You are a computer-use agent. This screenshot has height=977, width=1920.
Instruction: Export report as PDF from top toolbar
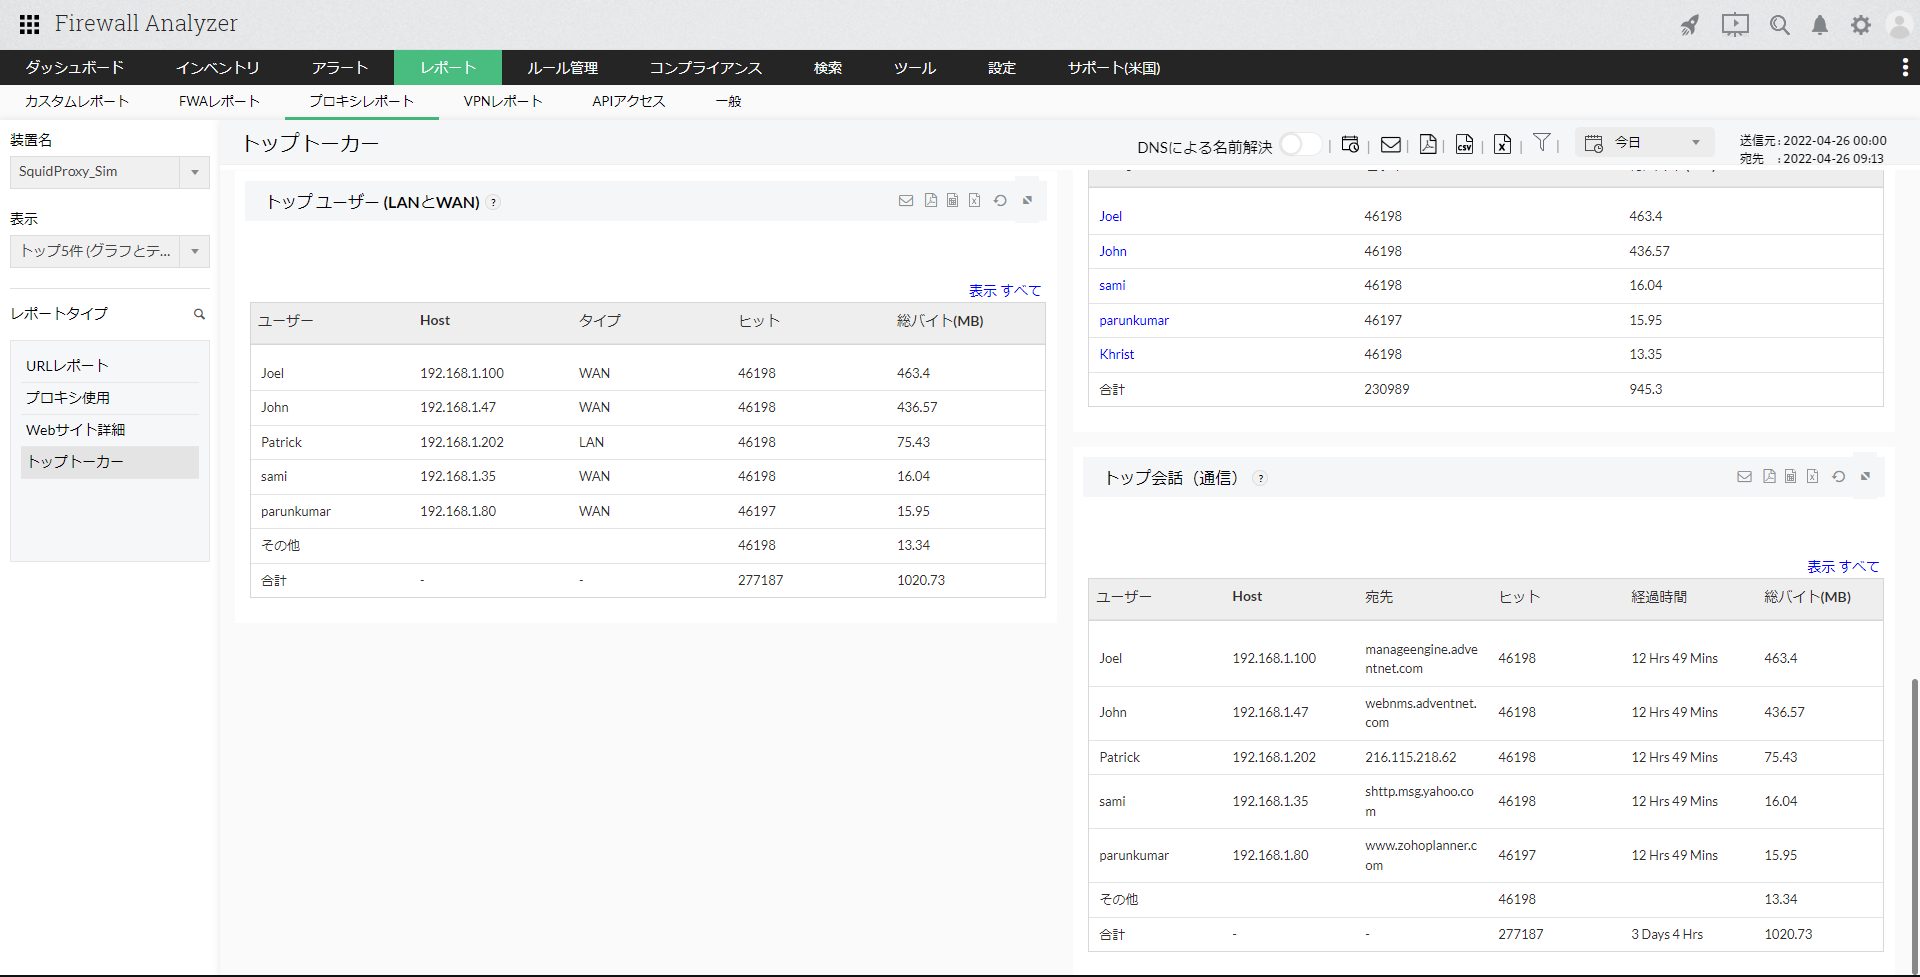pos(1428,144)
